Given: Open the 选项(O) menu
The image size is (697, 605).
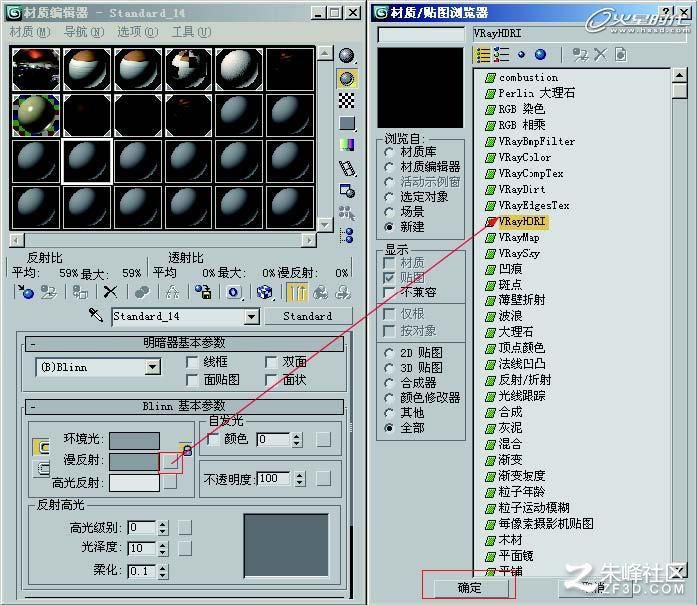Looking at the screenshot, I should (138, 32).
